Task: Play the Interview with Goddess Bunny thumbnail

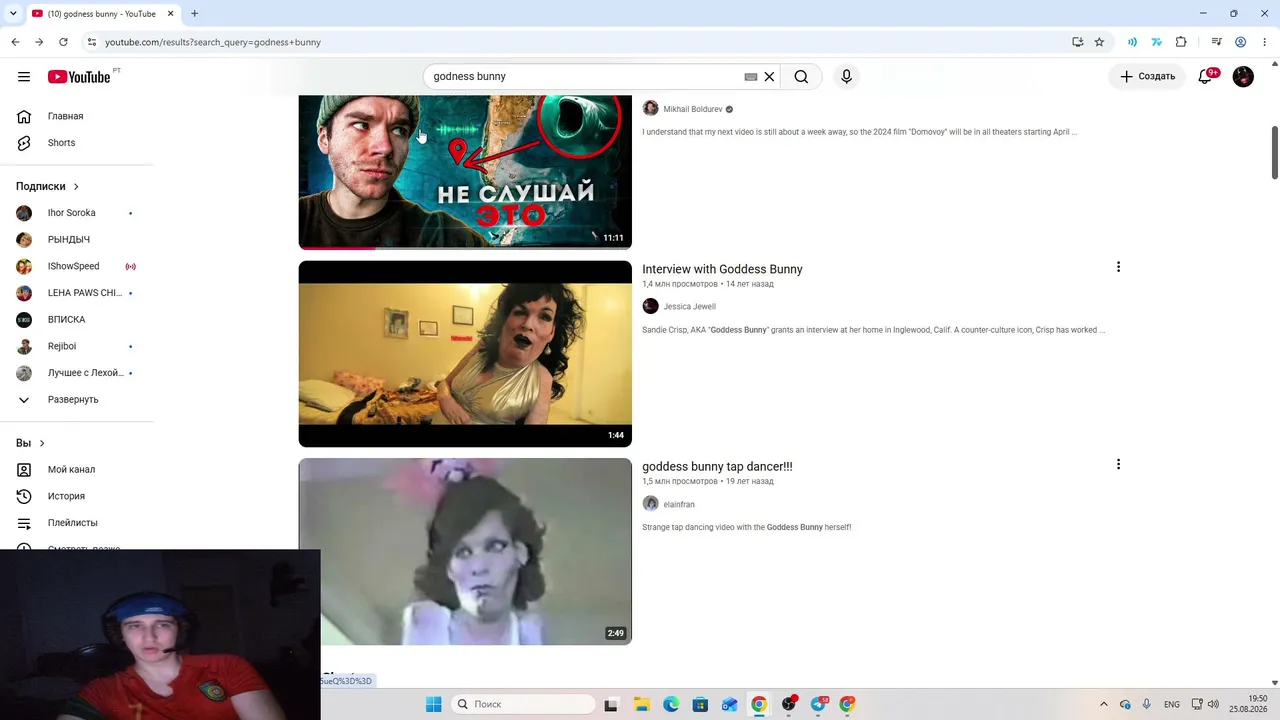Action: (x=465, y=354)
